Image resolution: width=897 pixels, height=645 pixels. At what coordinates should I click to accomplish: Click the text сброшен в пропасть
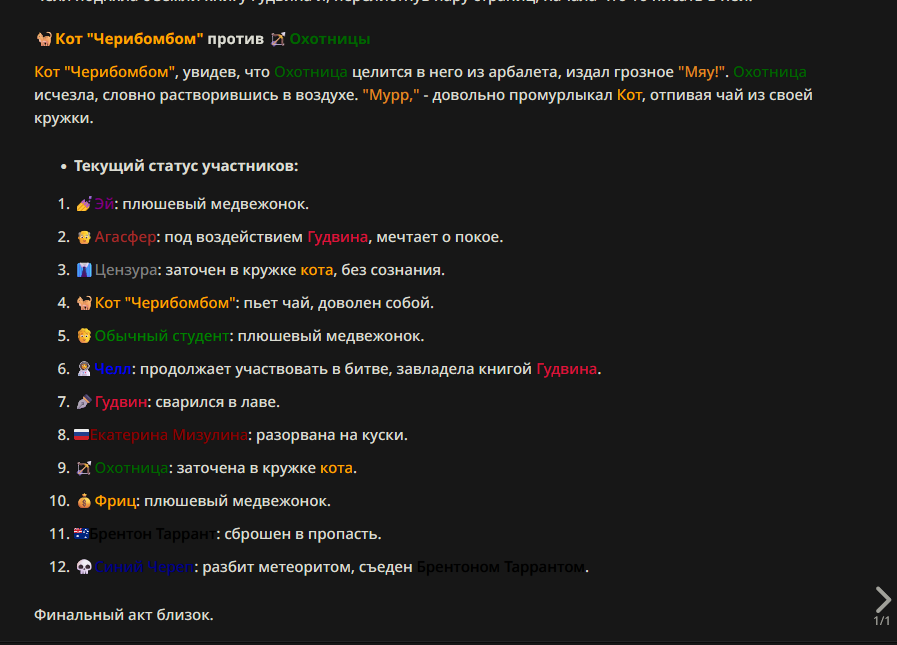click(303, 534)
